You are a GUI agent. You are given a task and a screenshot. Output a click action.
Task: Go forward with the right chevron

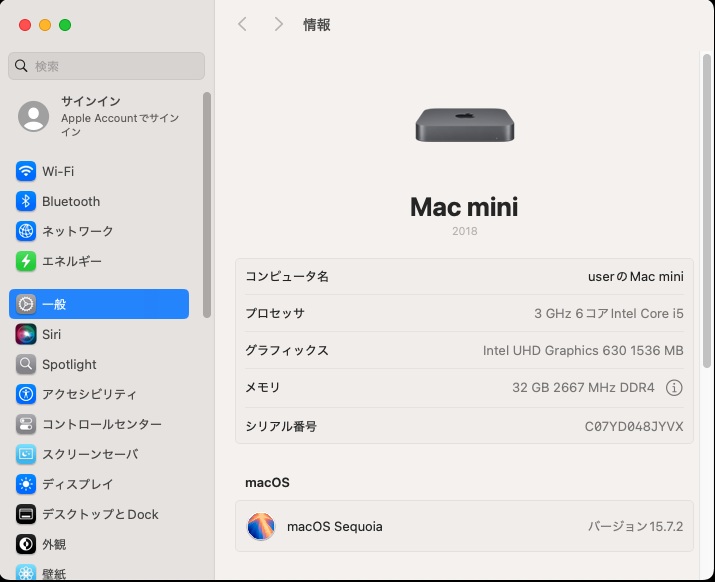point(278,24)
